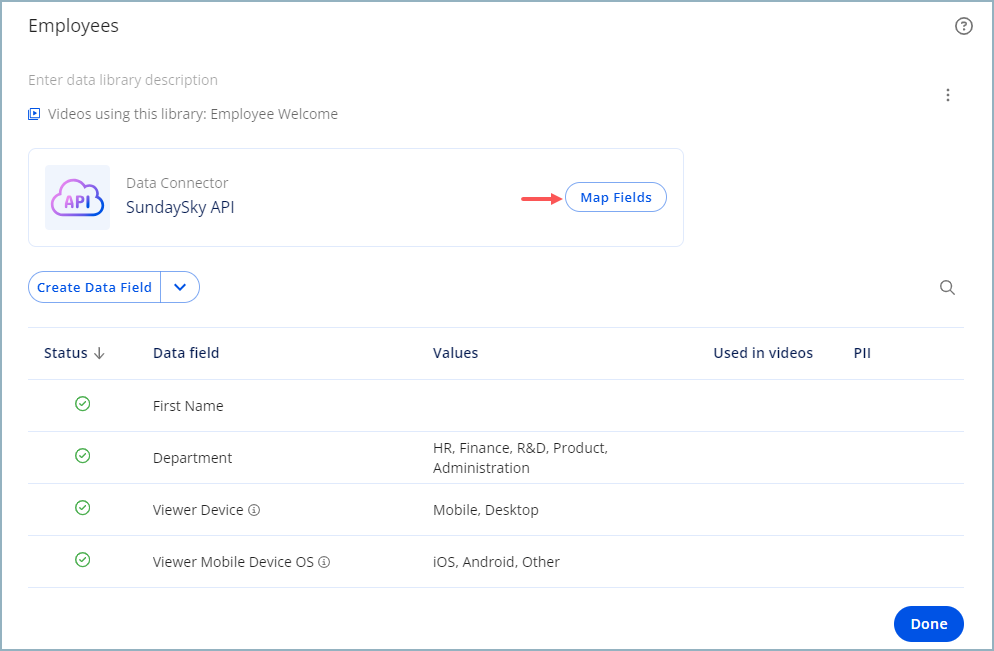Screen dimensions: 994x651
Task: Click the Department status checkmark
Action: coord(82,456)
